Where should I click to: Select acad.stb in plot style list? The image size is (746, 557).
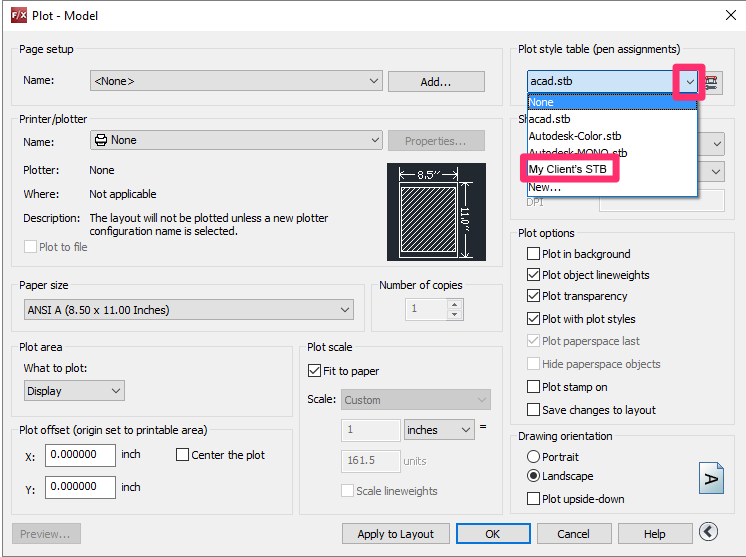pyautogui.click(x=612, y=119)
